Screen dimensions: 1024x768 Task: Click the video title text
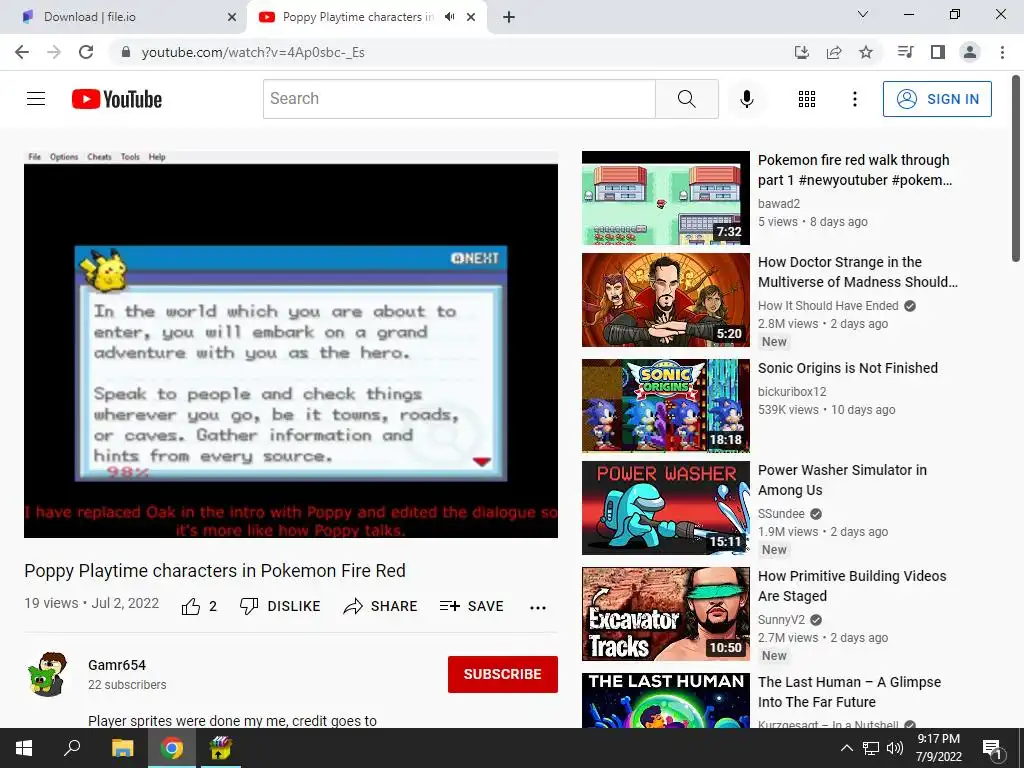point(215,570)
